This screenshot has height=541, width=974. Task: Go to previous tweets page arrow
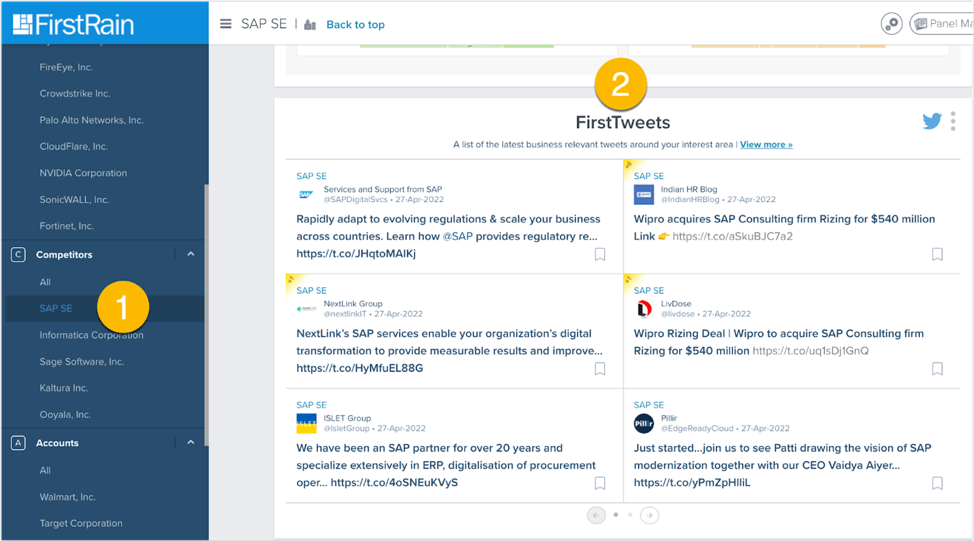(x=596, y=515)
